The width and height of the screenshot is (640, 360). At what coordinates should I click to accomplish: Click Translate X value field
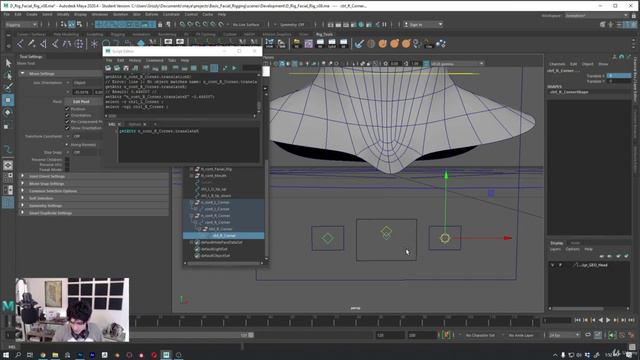tap(619, 76)
